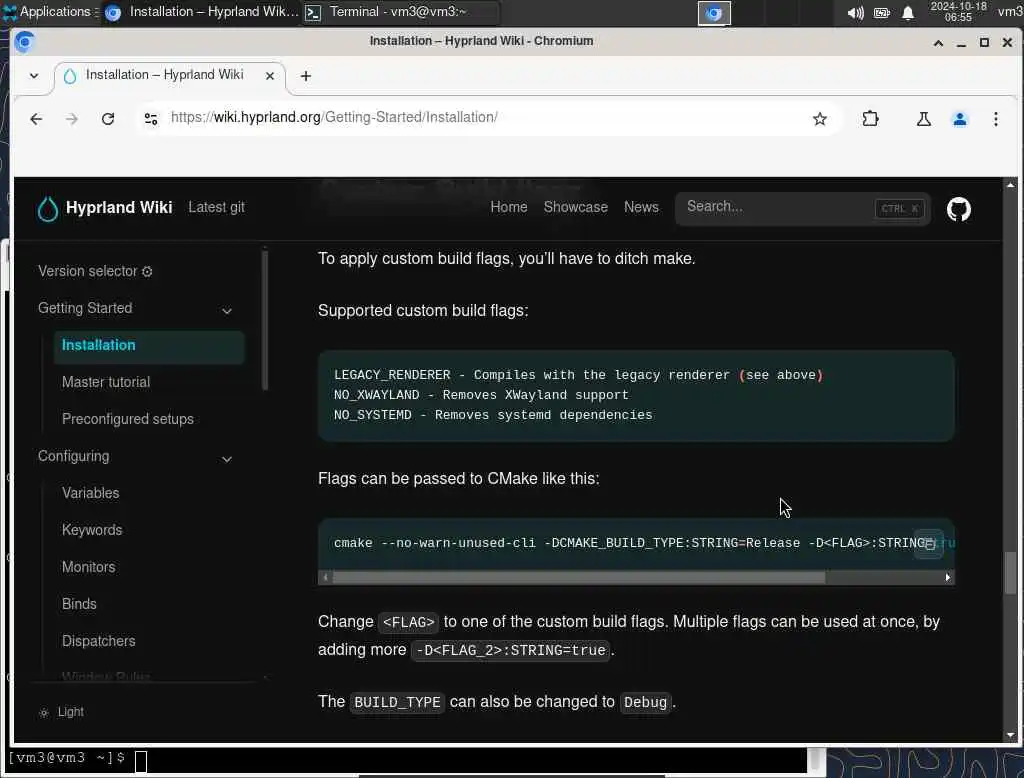Viewport: 1024px width, 778px height.
Task: Open the Monitors page
Action: click(x=89, y=568)
